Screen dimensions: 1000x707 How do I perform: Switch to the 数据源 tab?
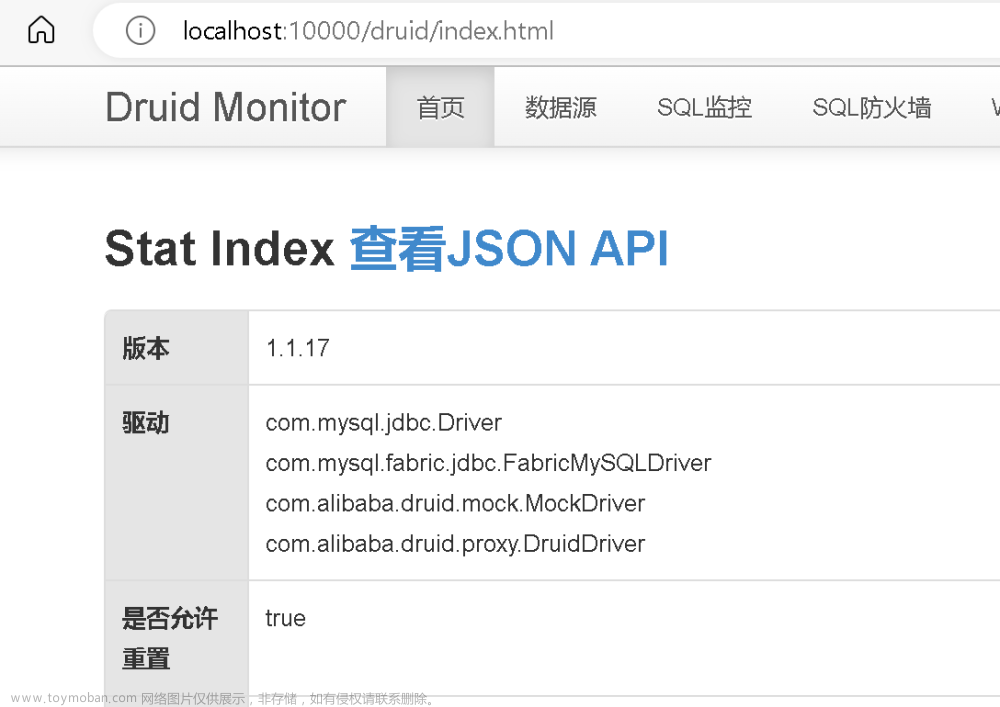561,107
